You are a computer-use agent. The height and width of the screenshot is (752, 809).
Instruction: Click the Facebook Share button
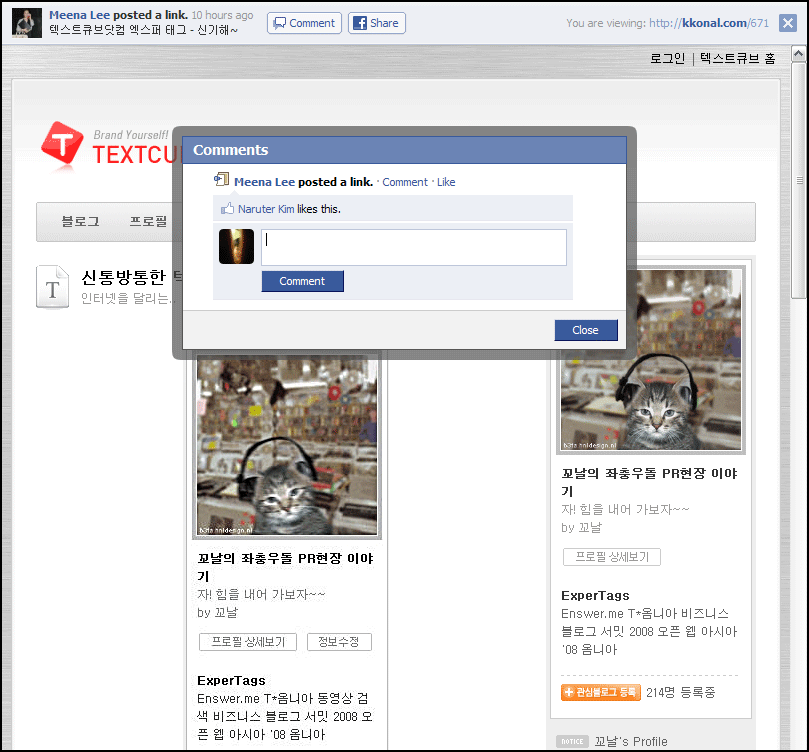(377, 23)
